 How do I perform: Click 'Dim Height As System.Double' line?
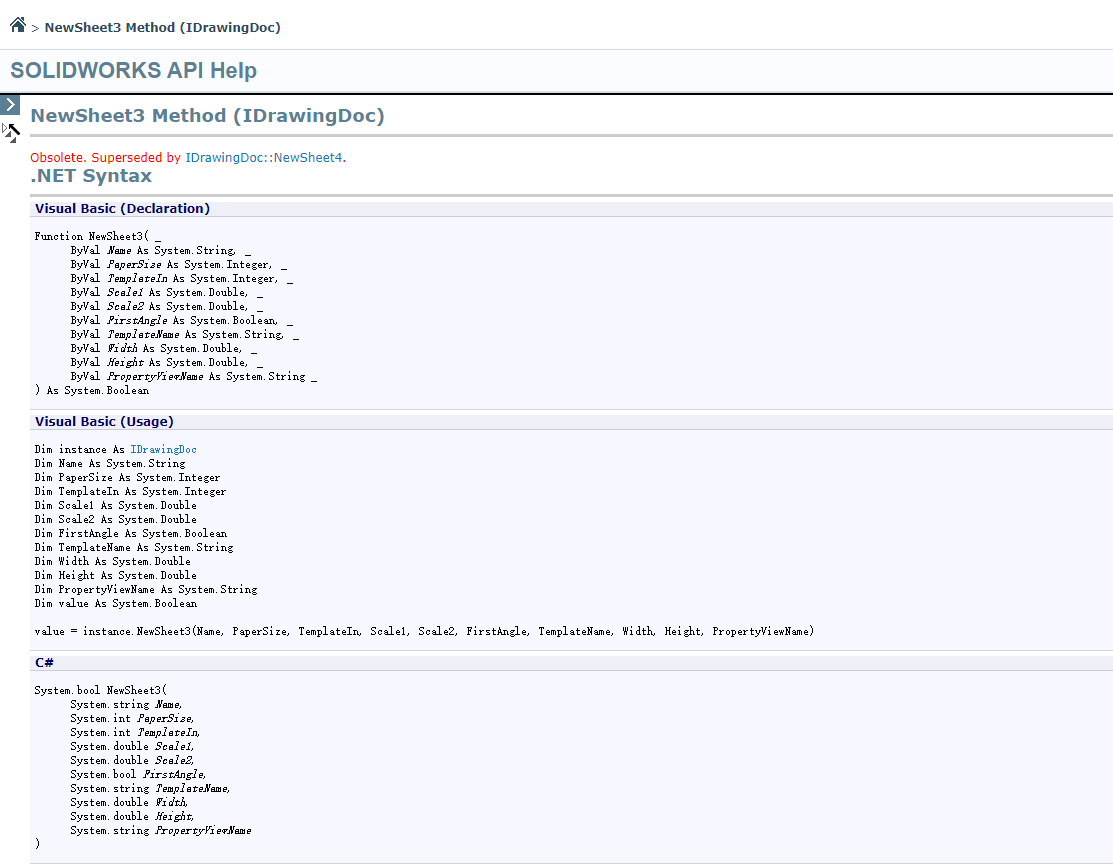(x=116, y=576)
